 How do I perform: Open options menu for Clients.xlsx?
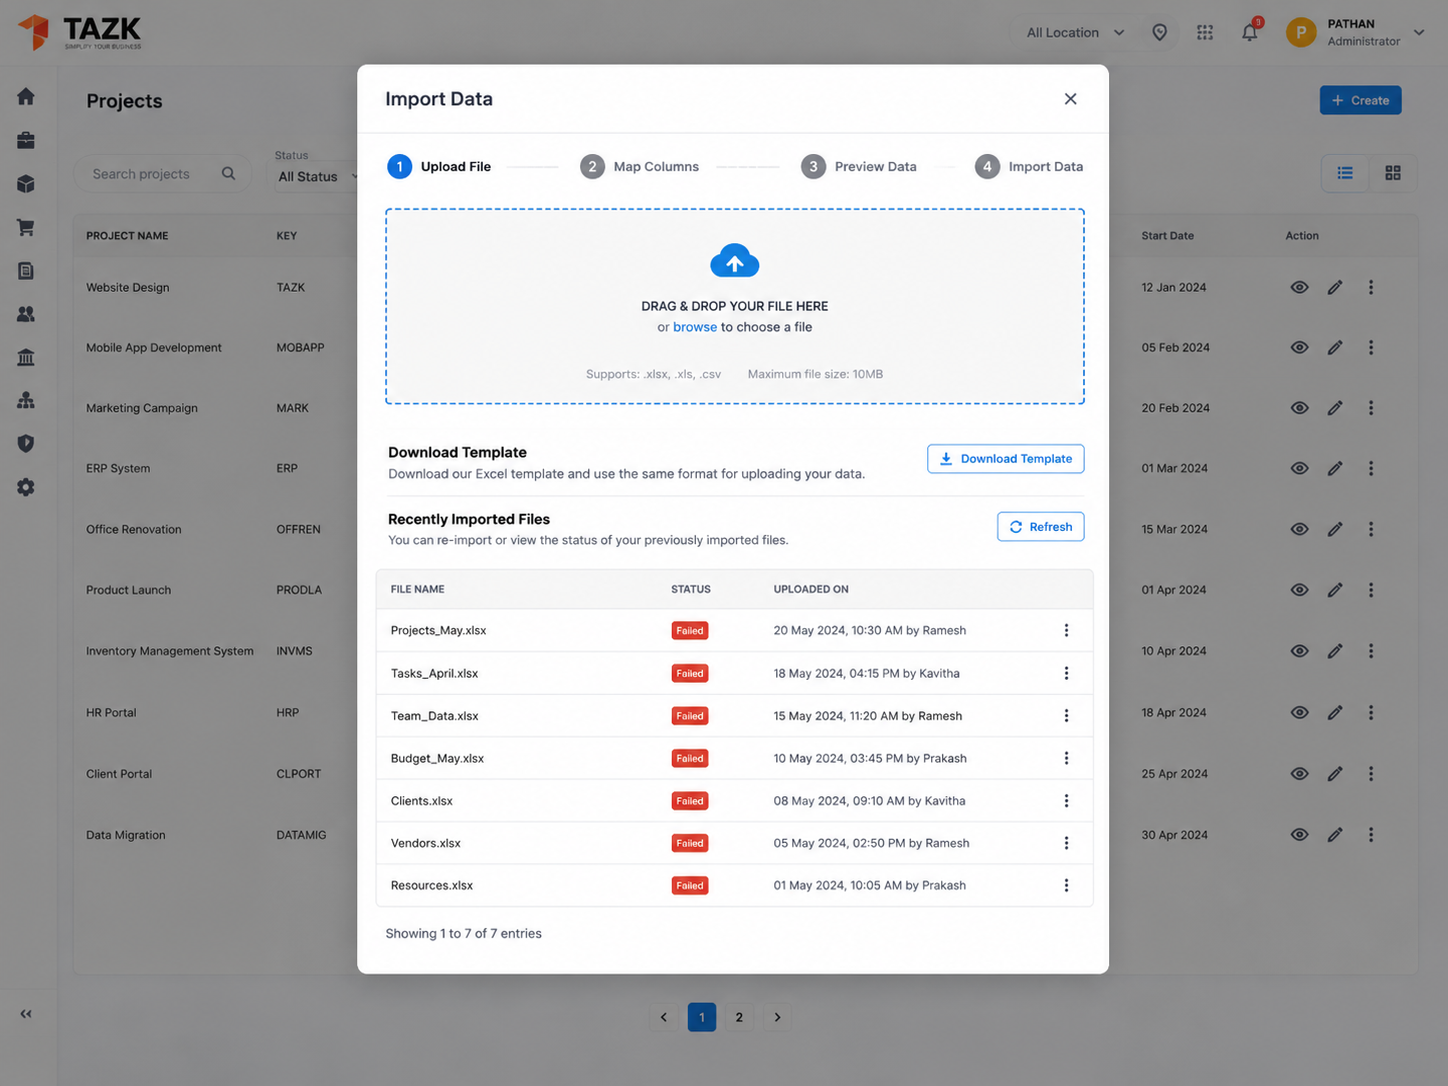tap(1066, 801)
